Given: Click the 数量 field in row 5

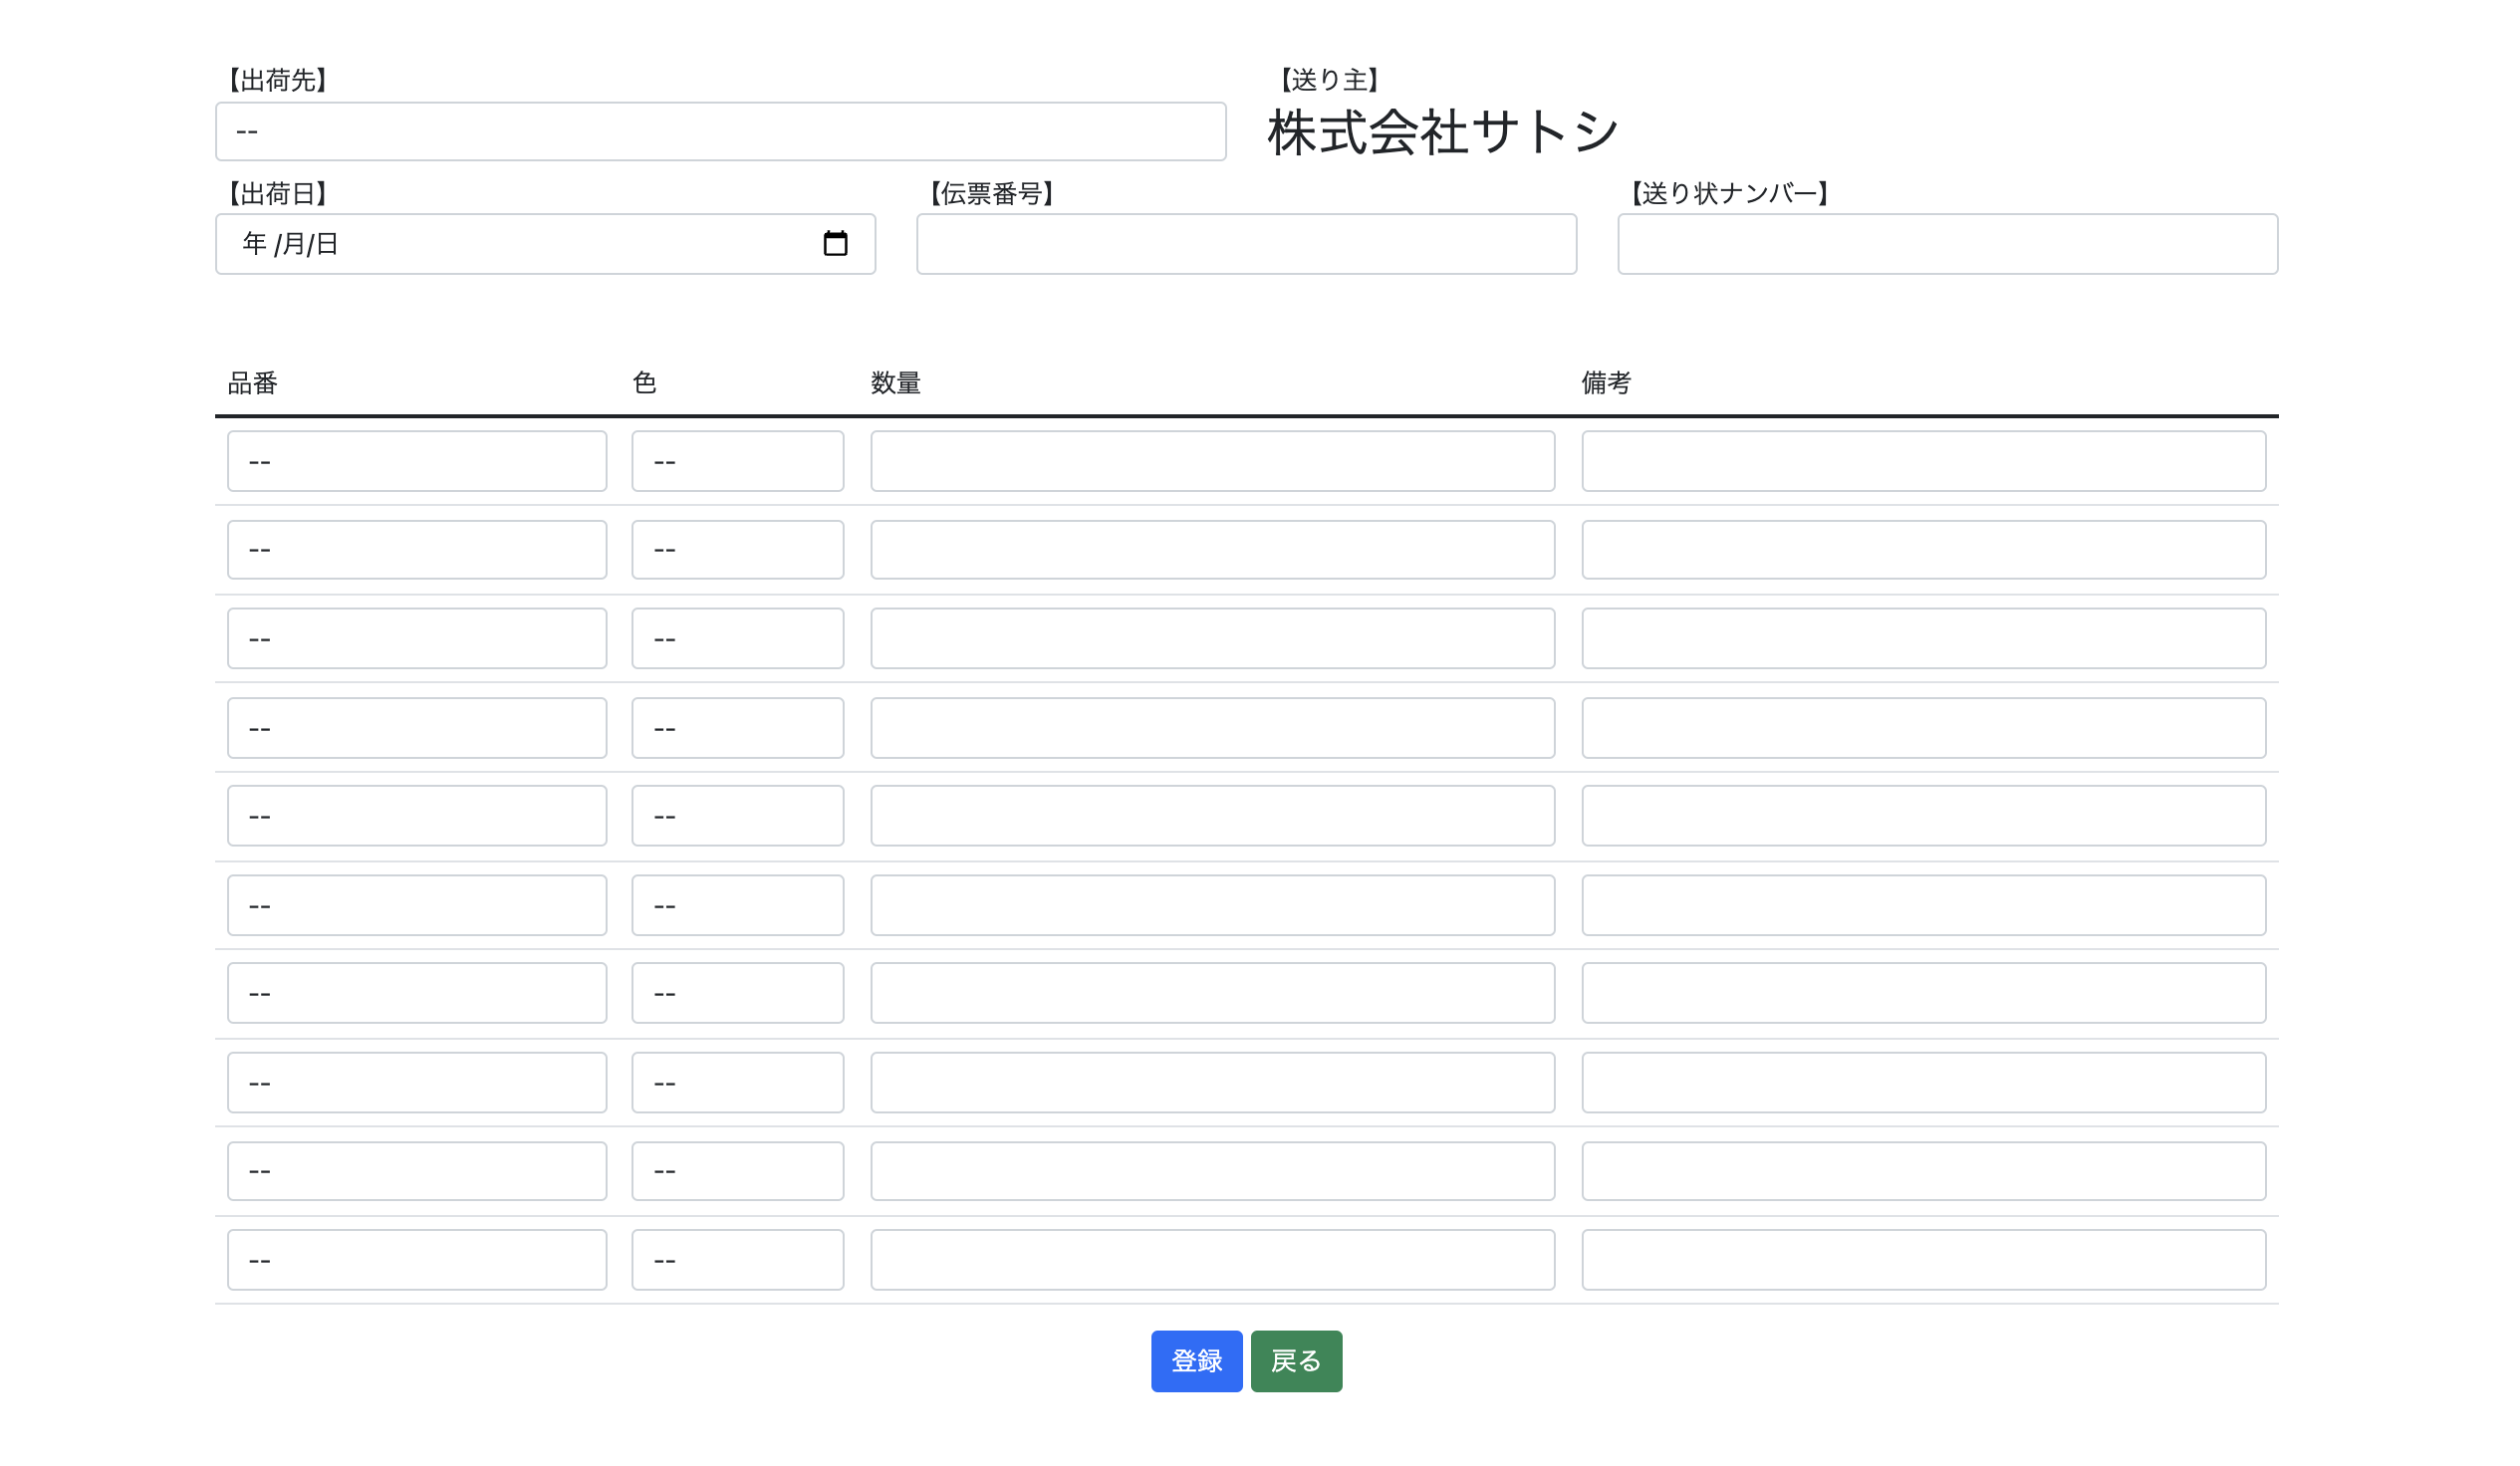Looking at the screenshot, I should [x=1212, y=816].
